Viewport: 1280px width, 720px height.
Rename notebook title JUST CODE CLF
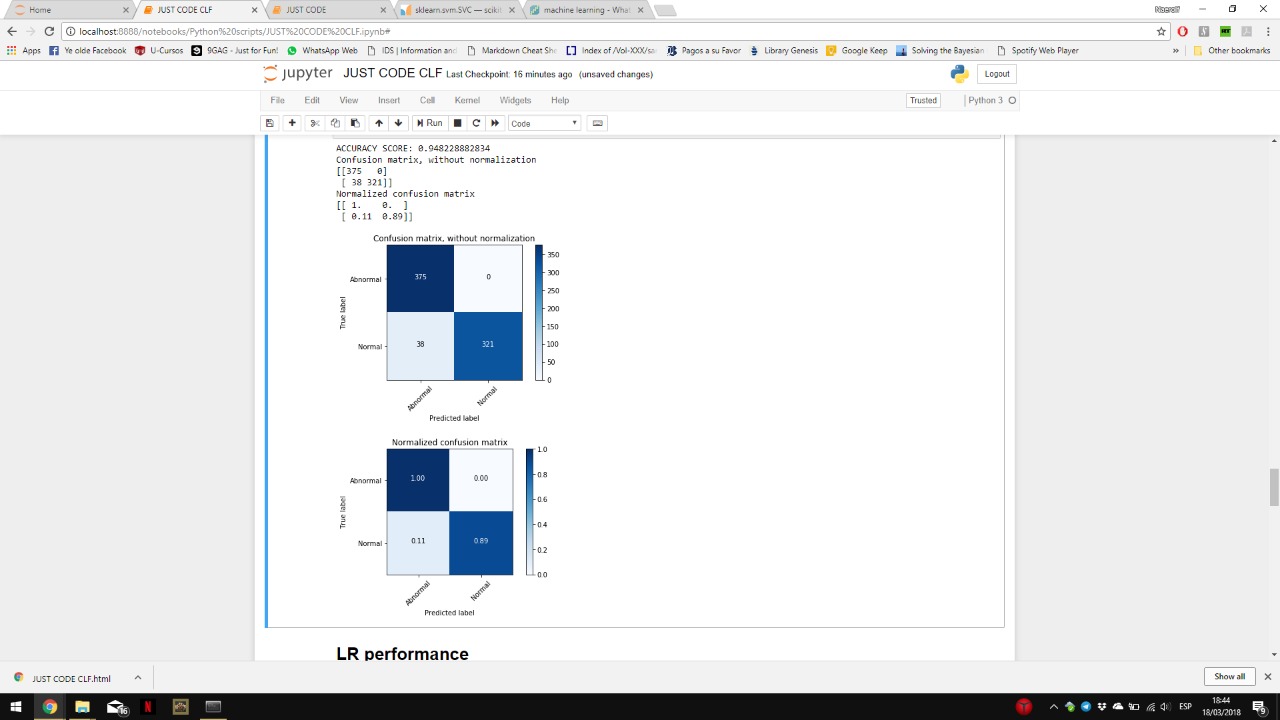point(392,73)
